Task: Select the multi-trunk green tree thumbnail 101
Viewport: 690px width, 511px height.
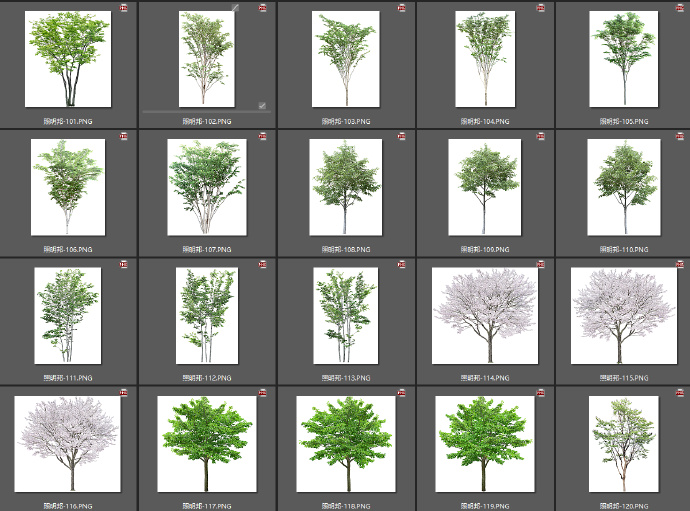Action: click(68, 59)
